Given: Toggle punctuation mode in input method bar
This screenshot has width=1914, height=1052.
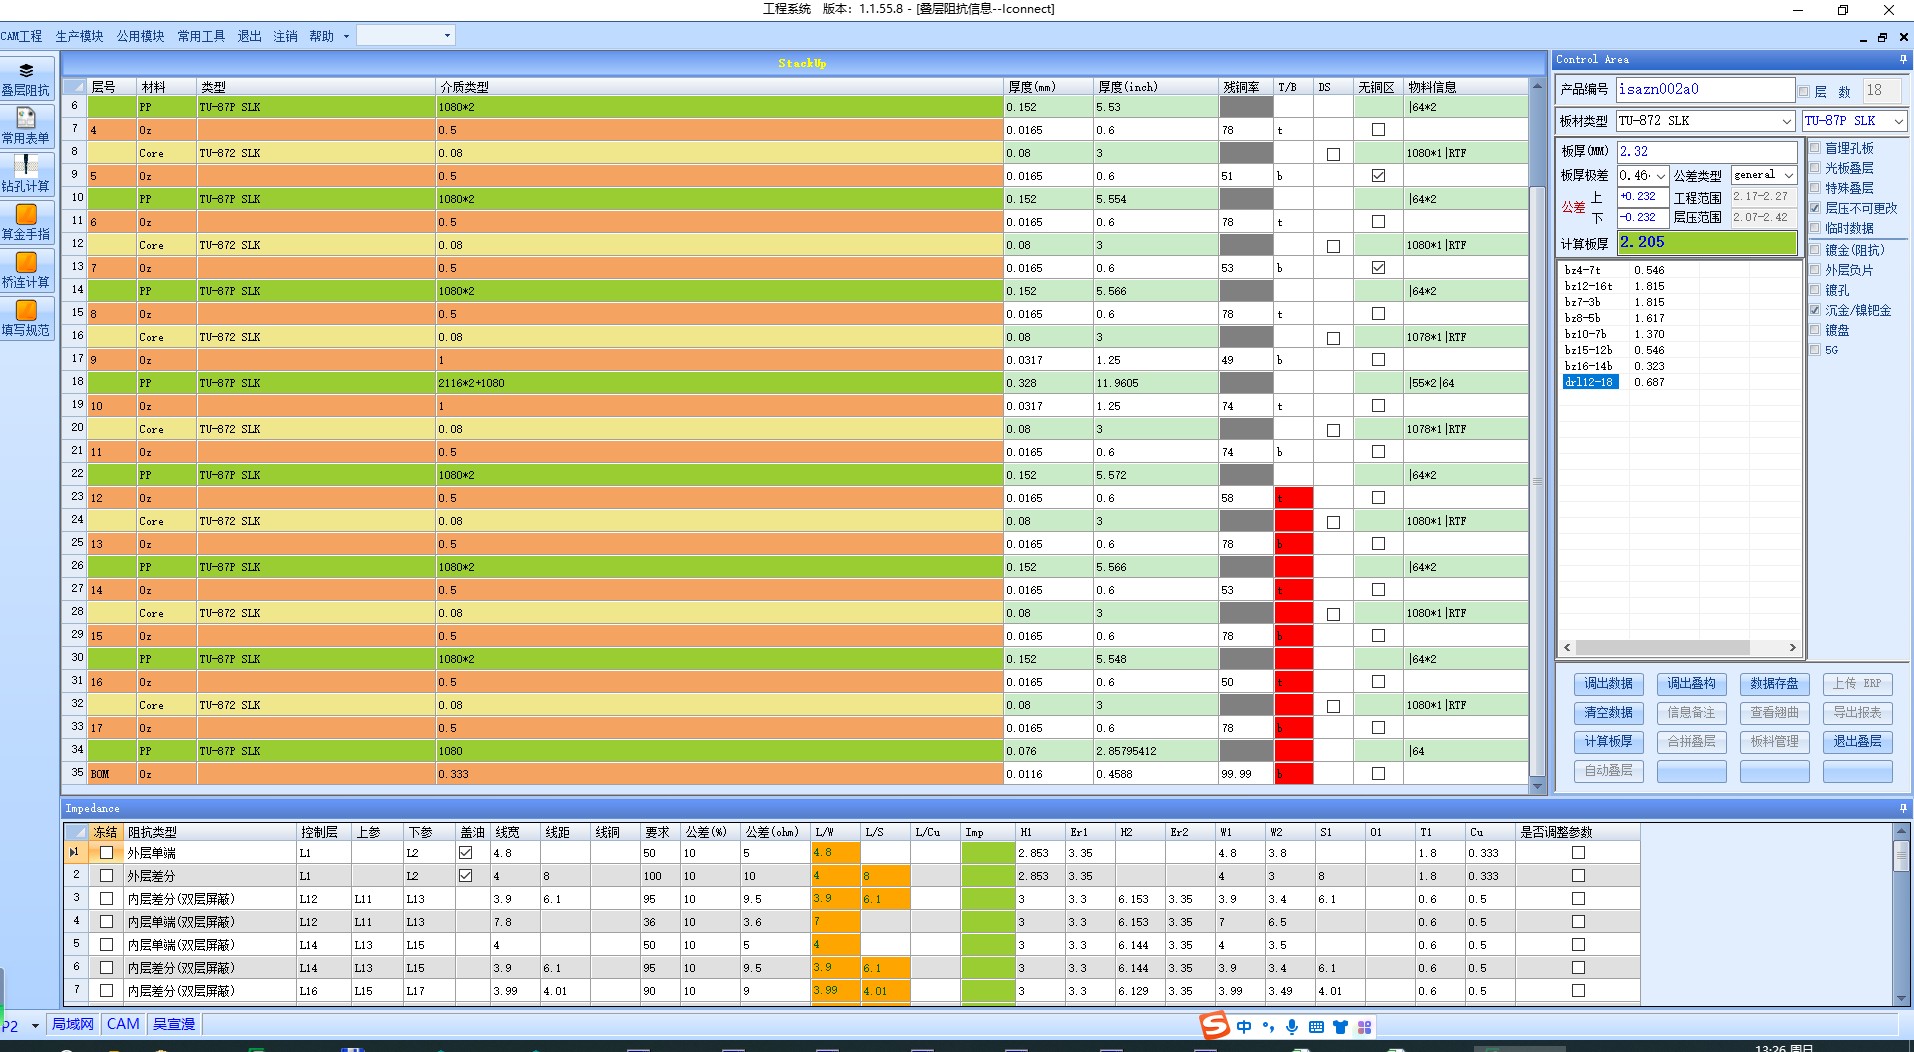Looking at the screenshot, I should (x=1268, y=1027).
